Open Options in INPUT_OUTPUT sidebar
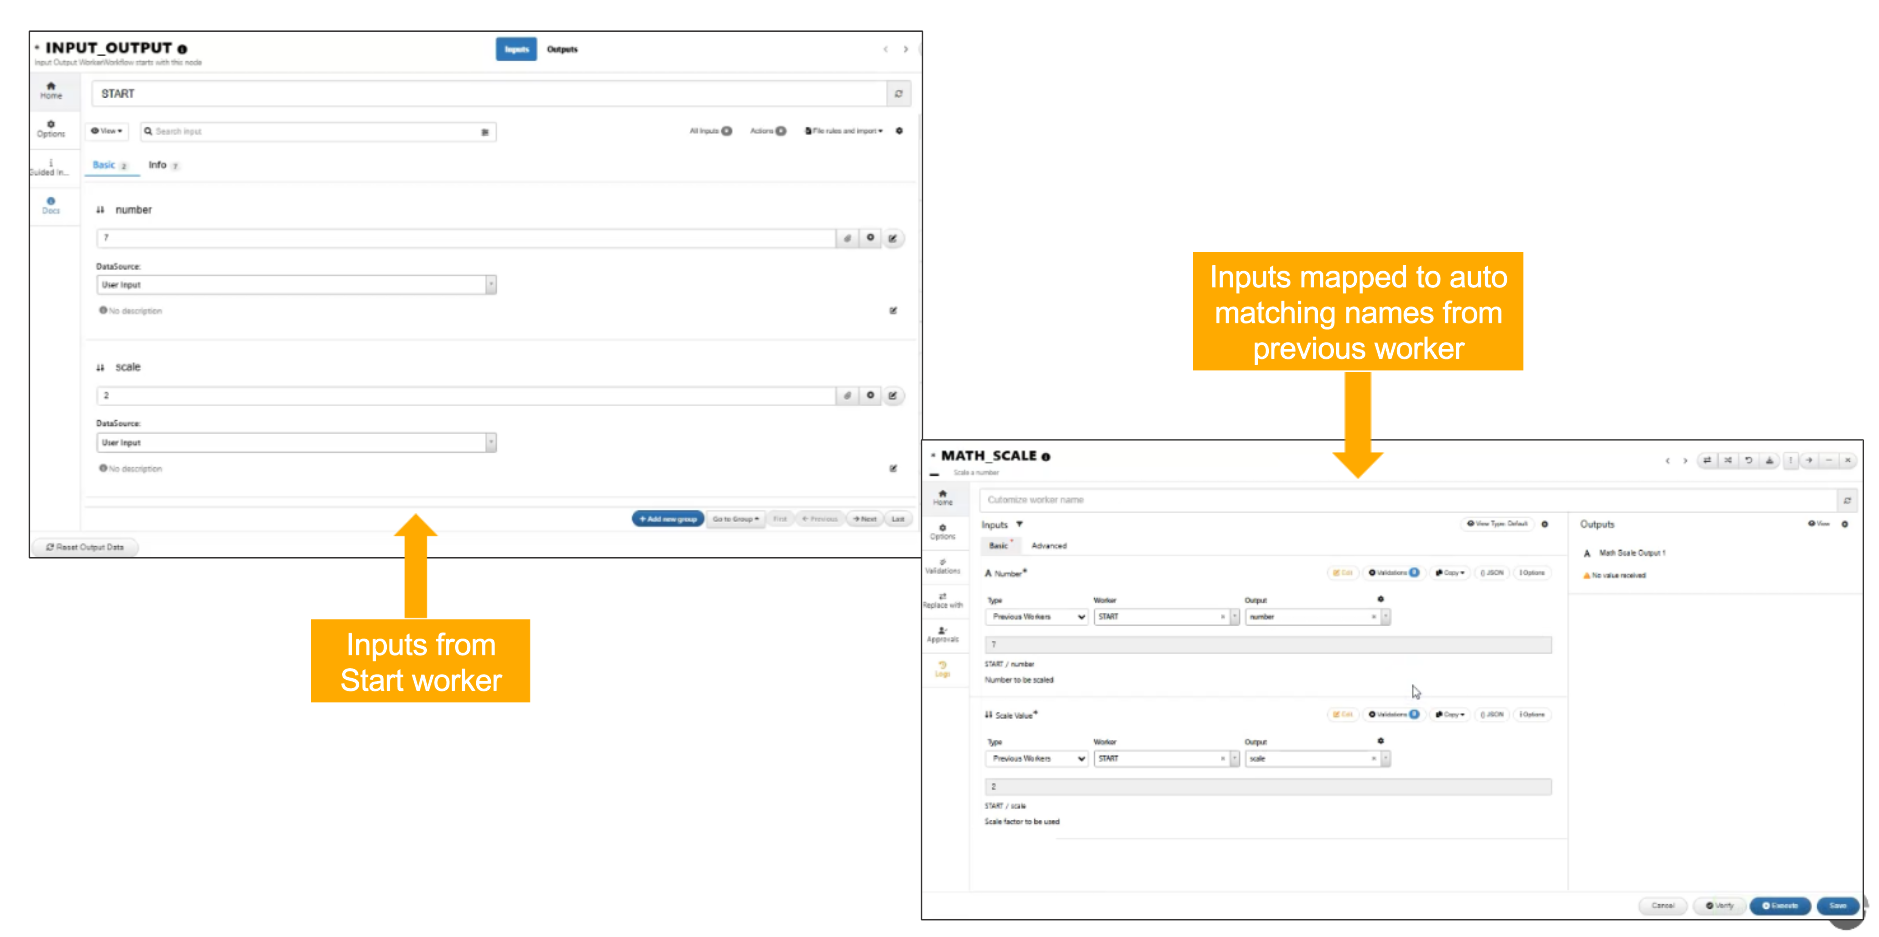Screen dimensions: 1879x937 click(x=51, y=129)
